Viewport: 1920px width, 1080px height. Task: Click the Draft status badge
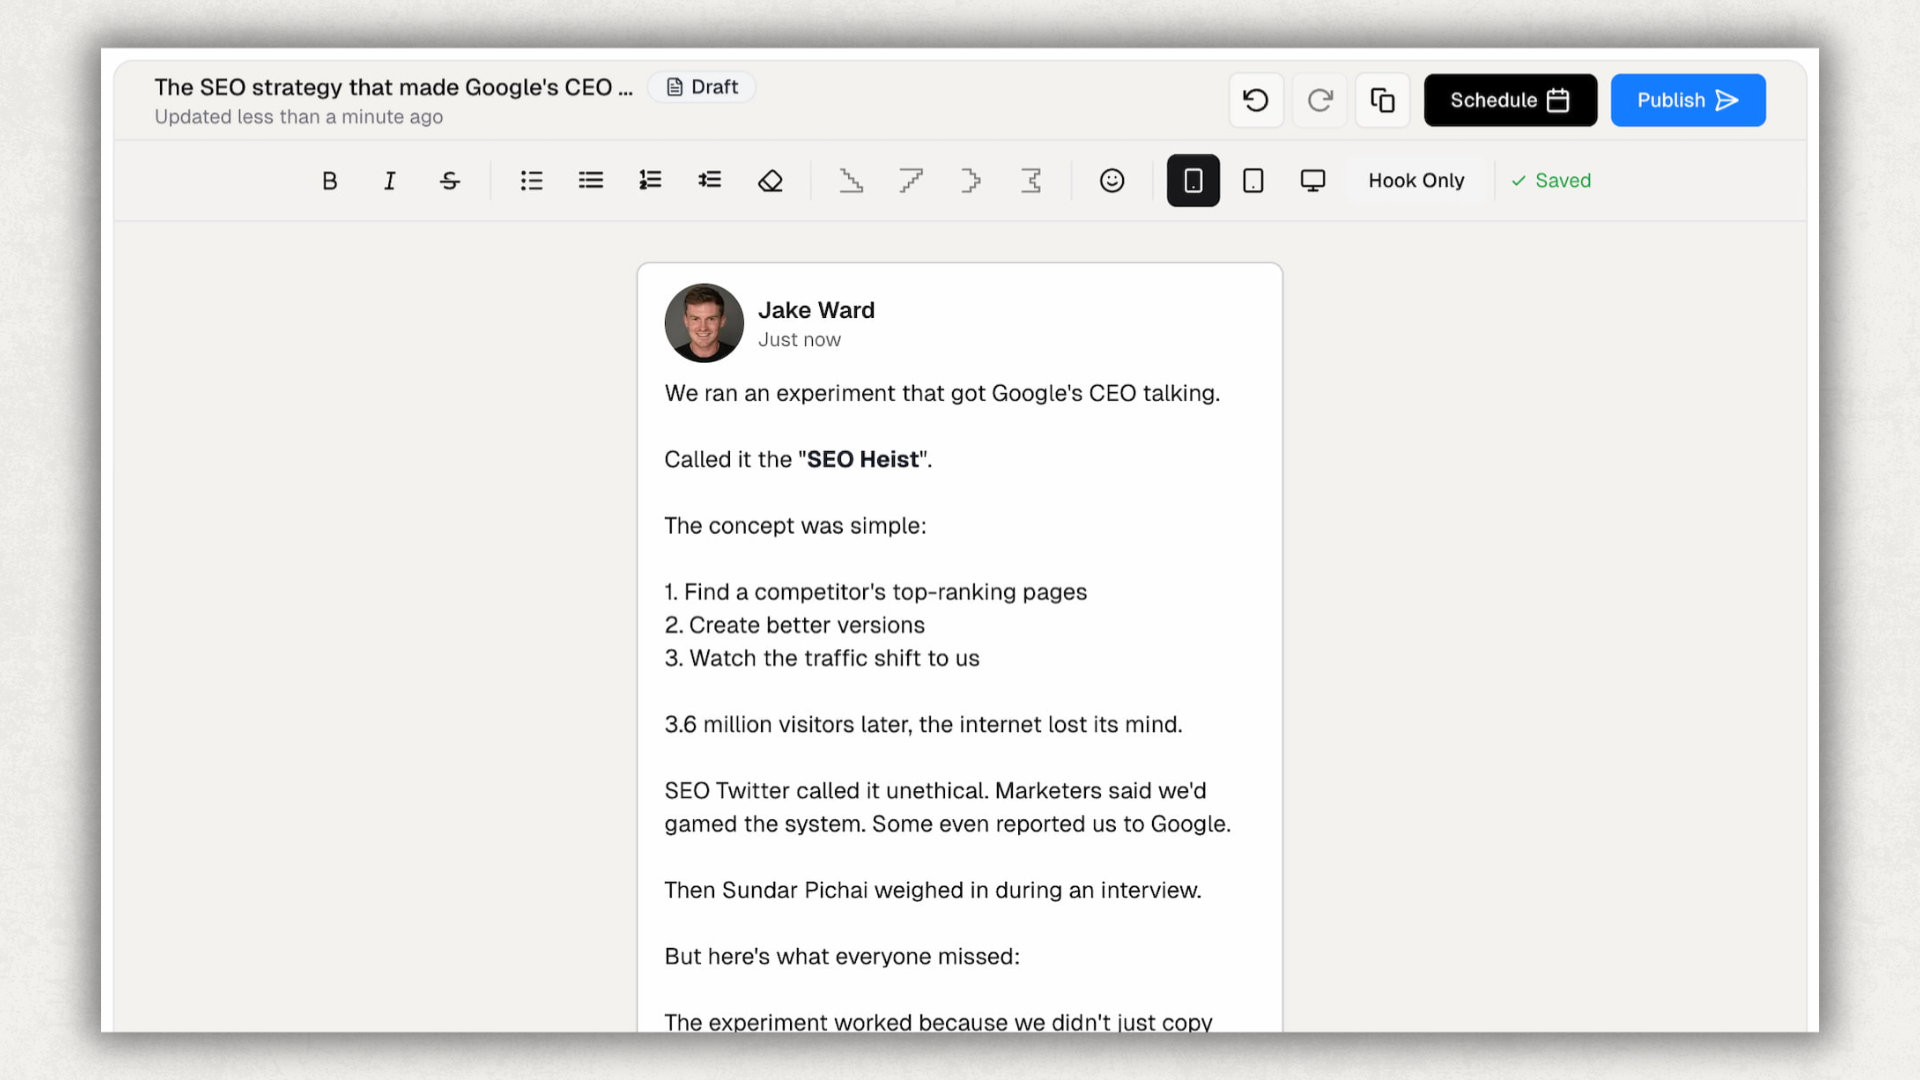click(702, 87)
